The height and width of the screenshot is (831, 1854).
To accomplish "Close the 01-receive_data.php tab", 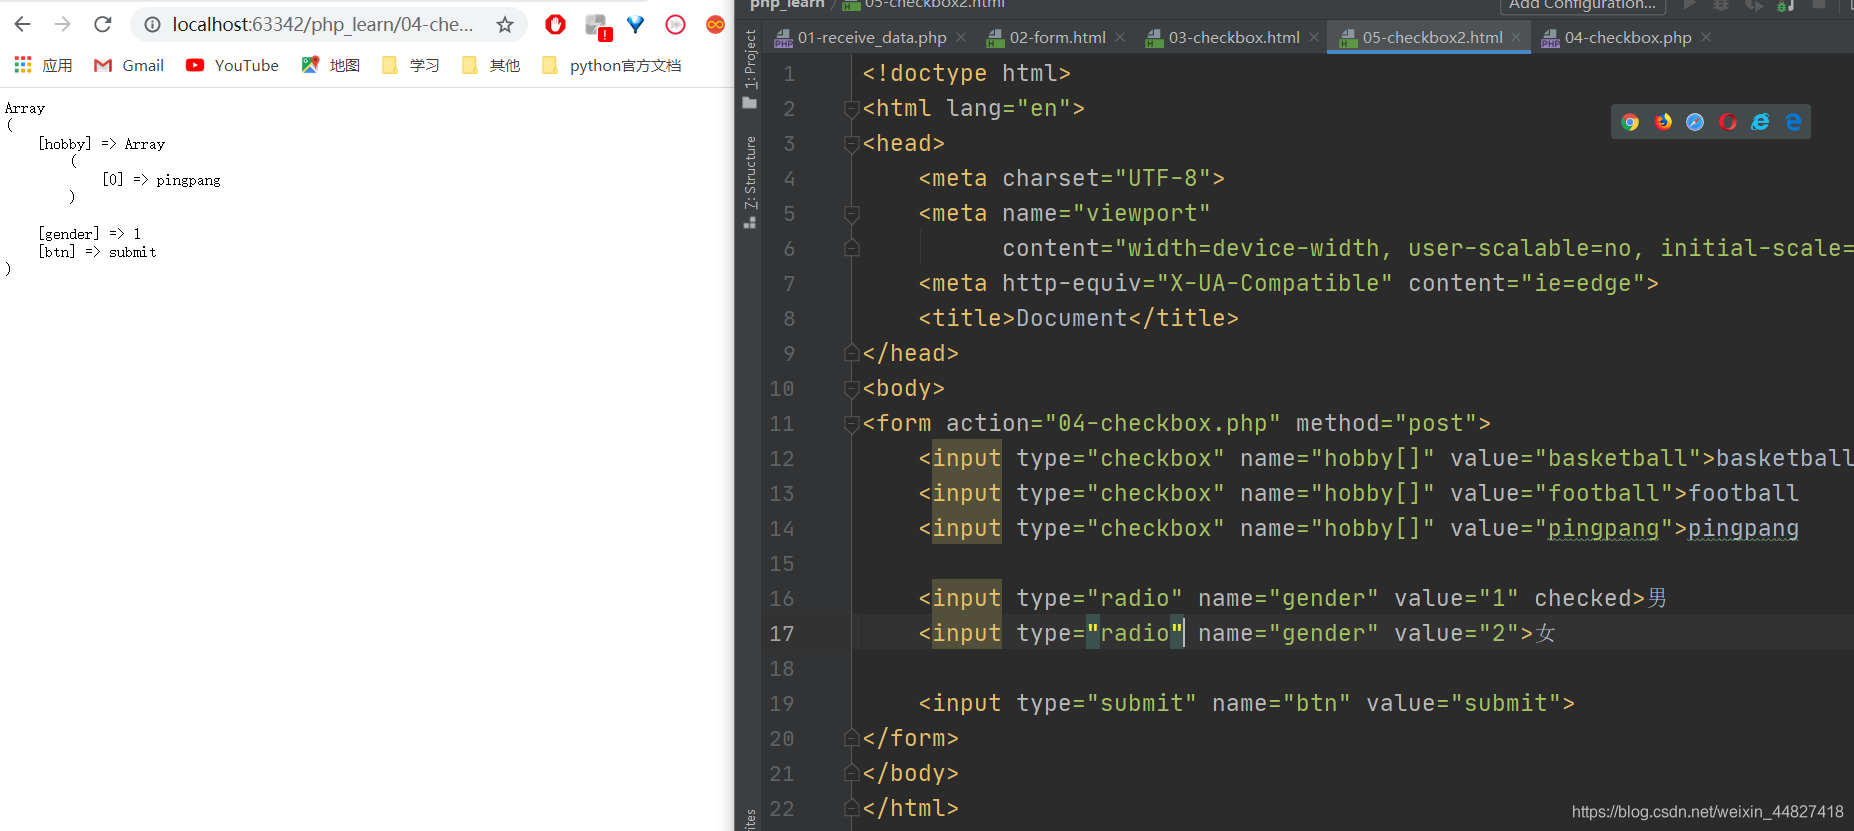I will (x=961, y=37).
